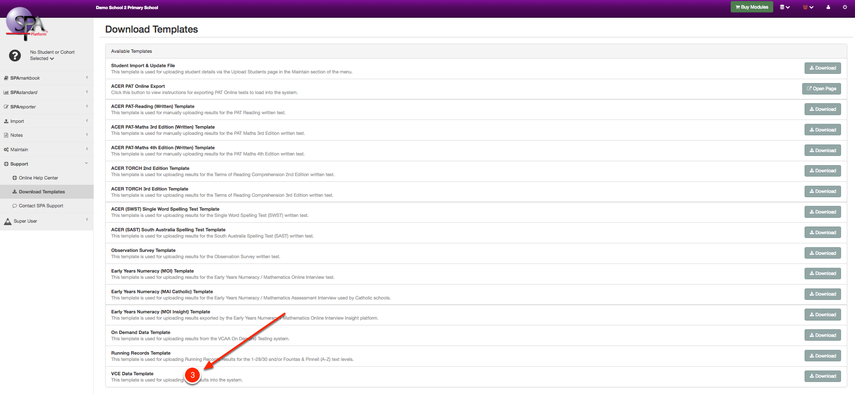This screenshot has height=394, width=855.
Task: Click the SPAmarkbook book icon in sidebar
Action: pos(6,78)
